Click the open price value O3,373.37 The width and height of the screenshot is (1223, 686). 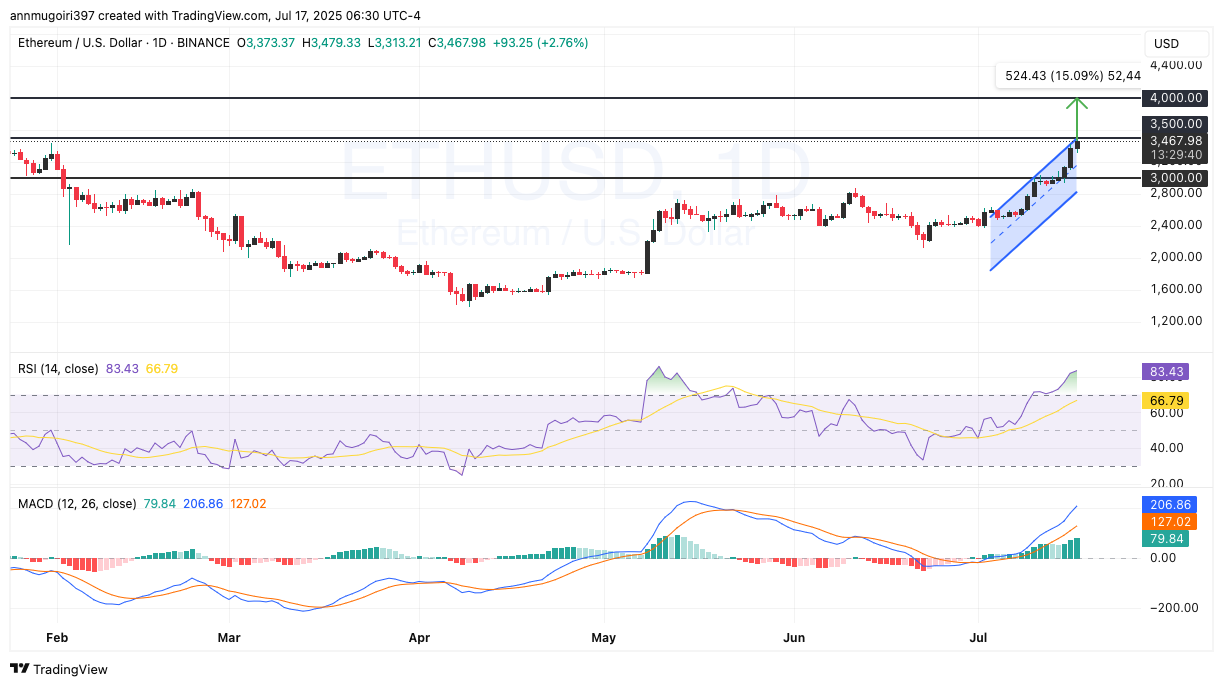coord(266,43)
